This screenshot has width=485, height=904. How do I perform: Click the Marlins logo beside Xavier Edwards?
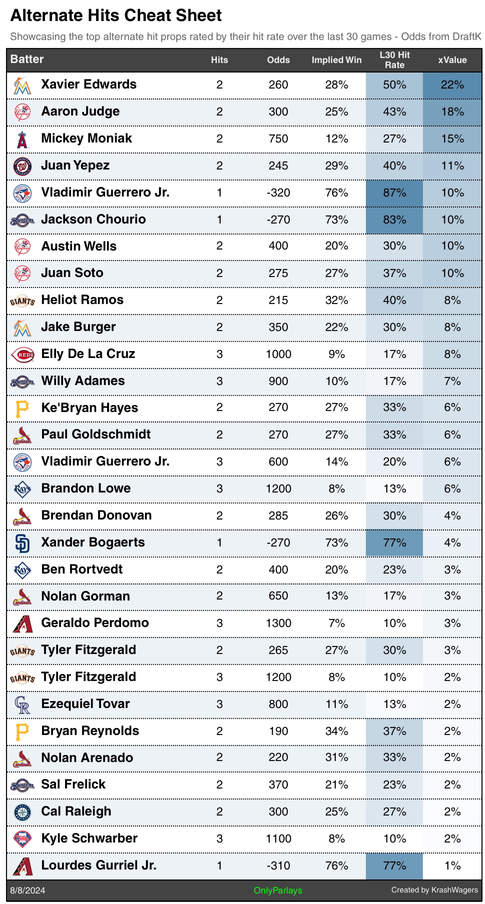pyautogui.click(x=22, y=85)
